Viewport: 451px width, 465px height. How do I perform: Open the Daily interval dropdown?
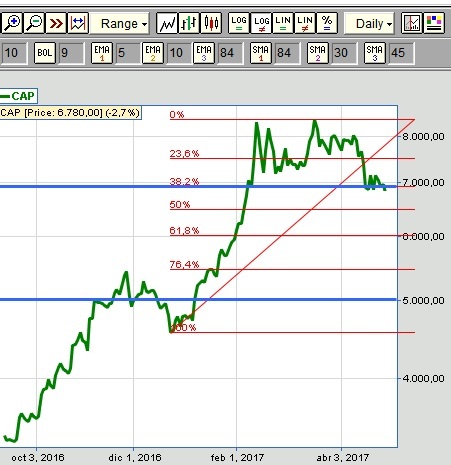pyautogui.click(x=369, y=23)
